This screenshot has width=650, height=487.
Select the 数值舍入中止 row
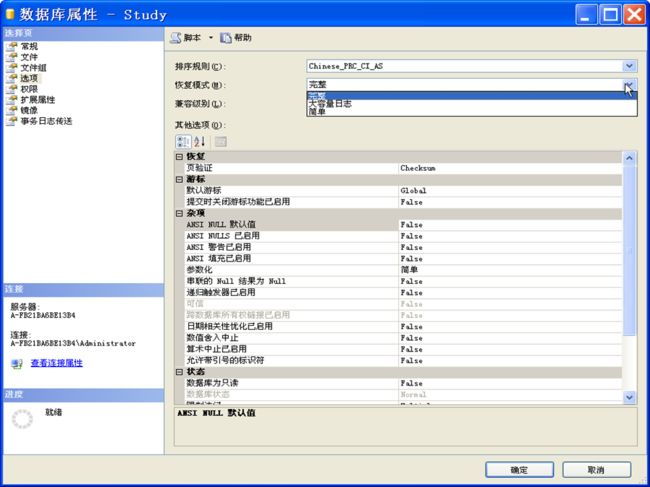(403, 338)
